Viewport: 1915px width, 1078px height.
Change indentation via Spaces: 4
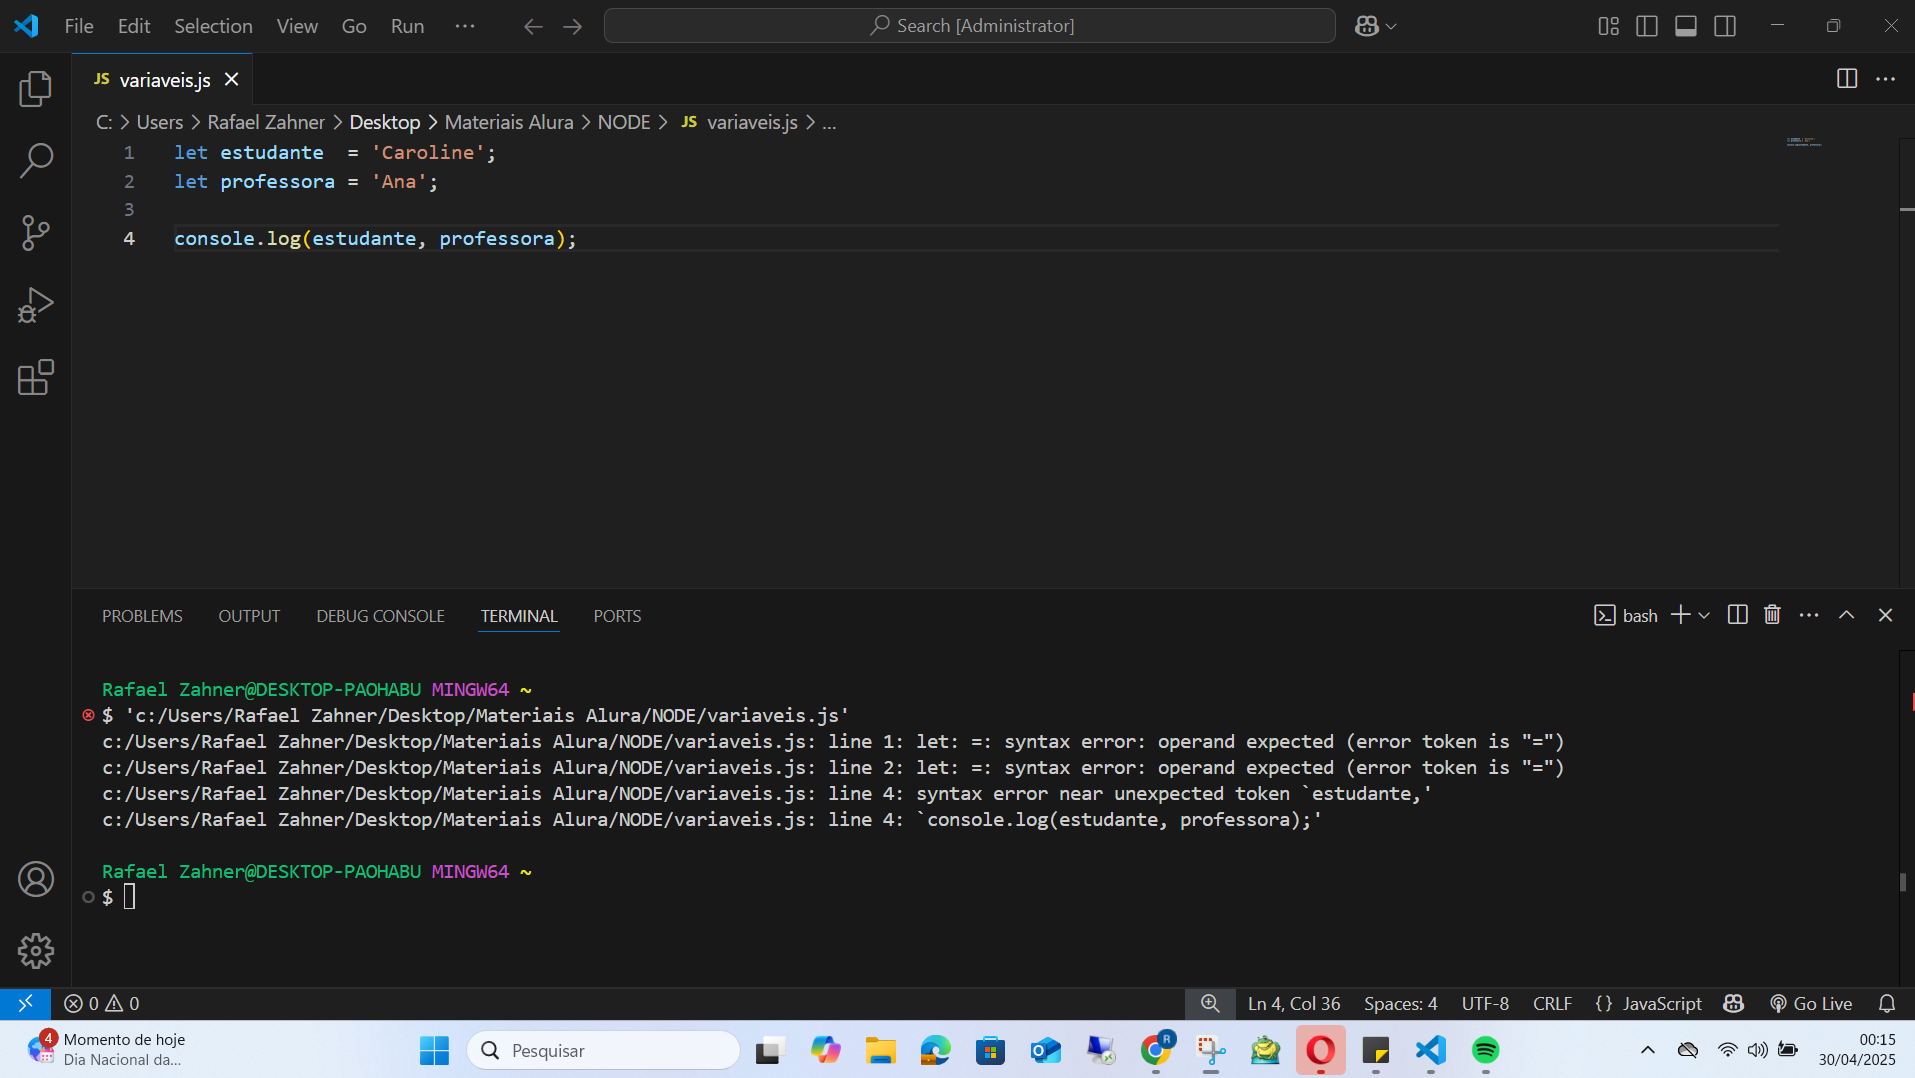pos(1400,1003)
